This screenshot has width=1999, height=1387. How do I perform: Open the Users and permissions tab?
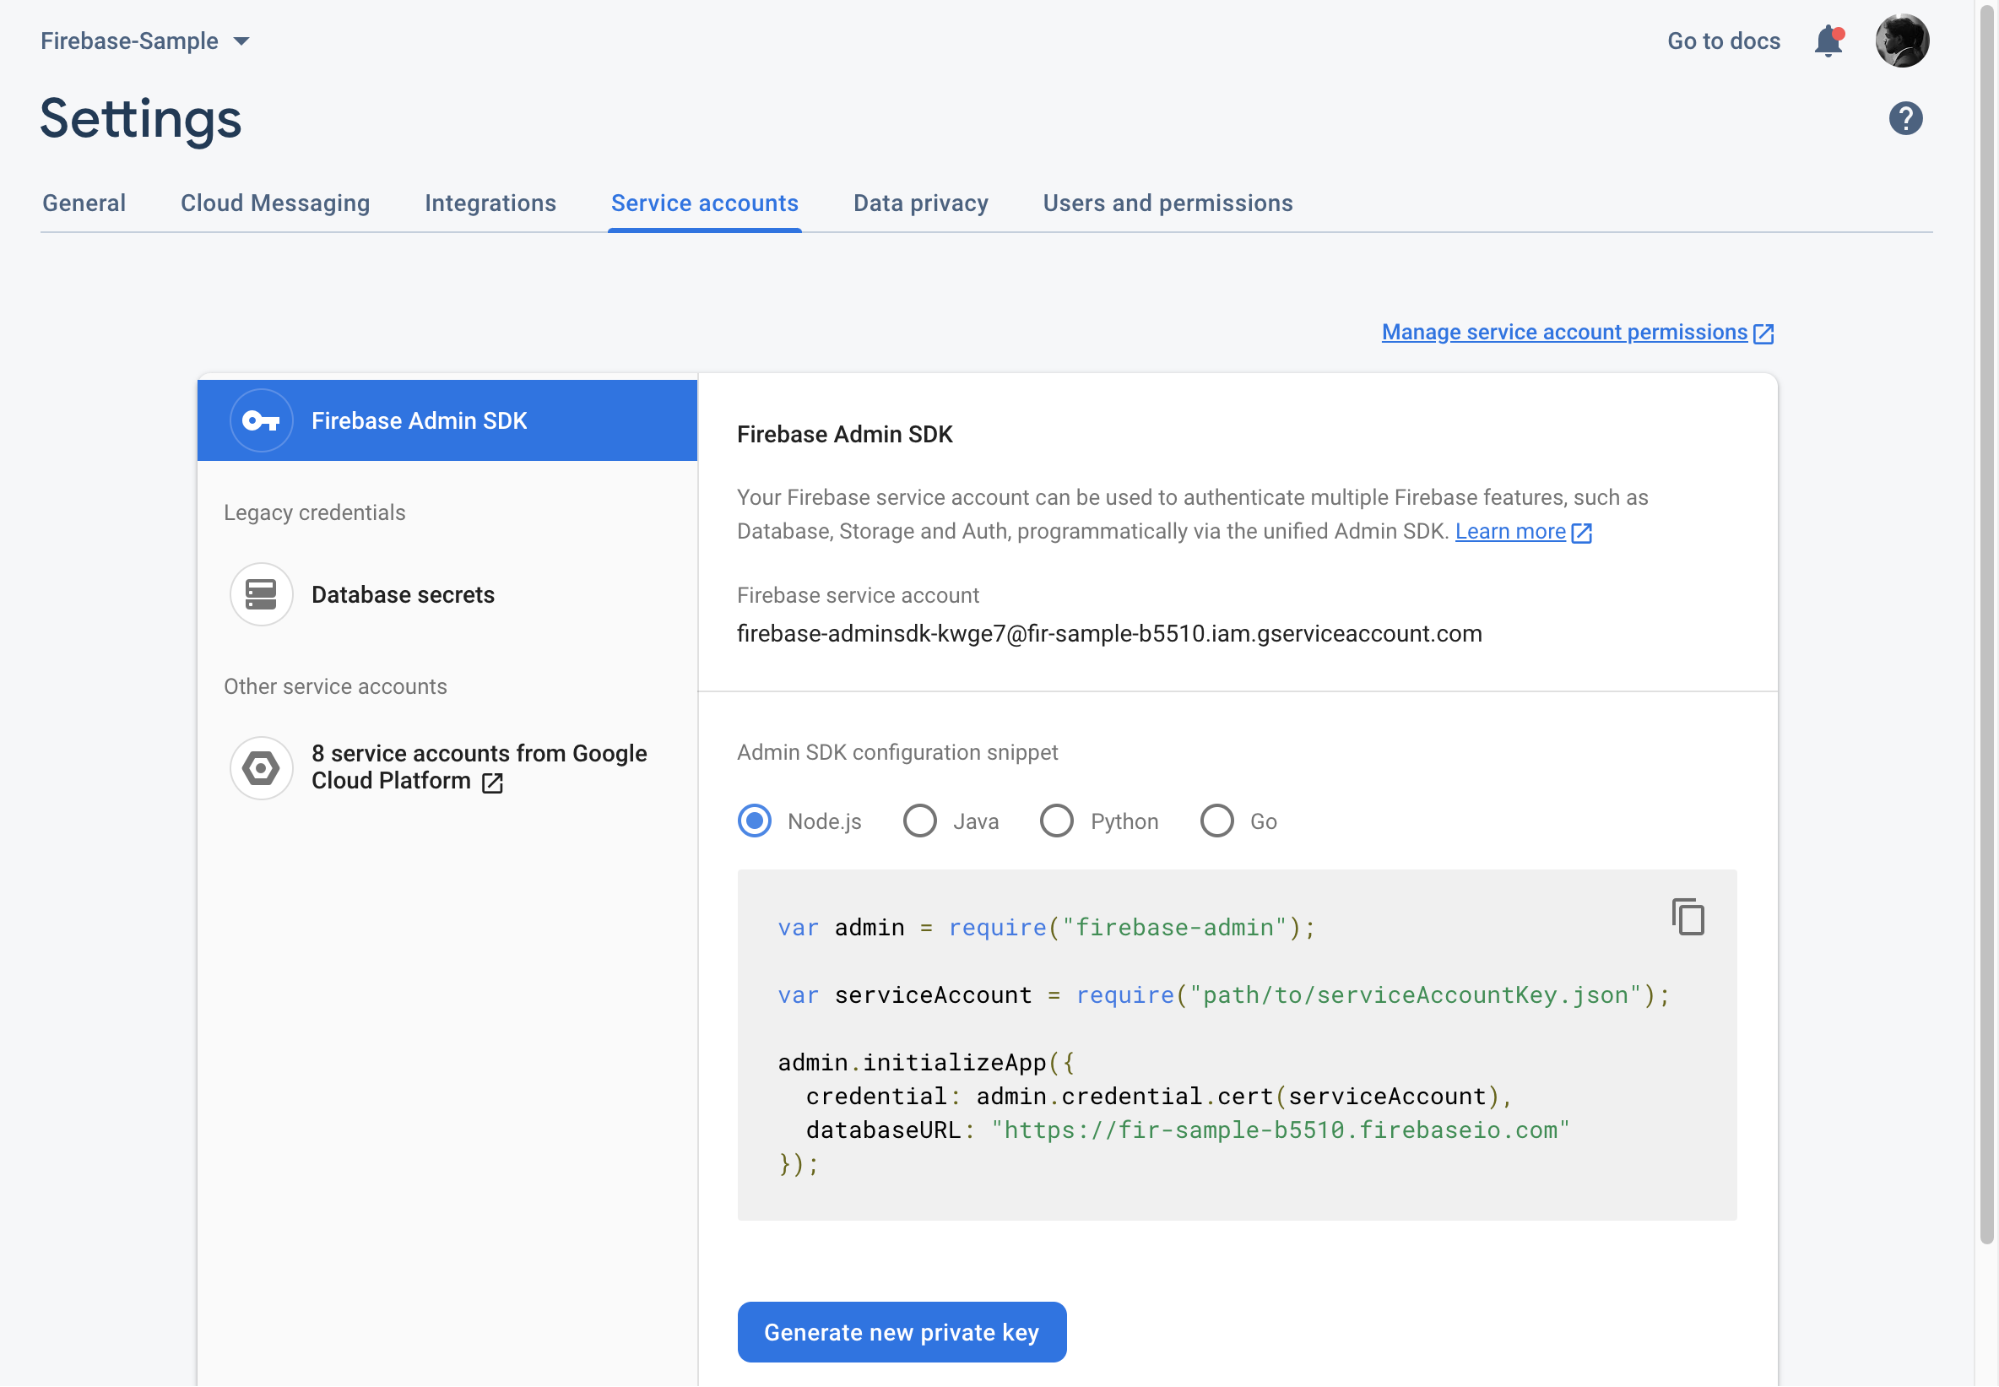1167,203
